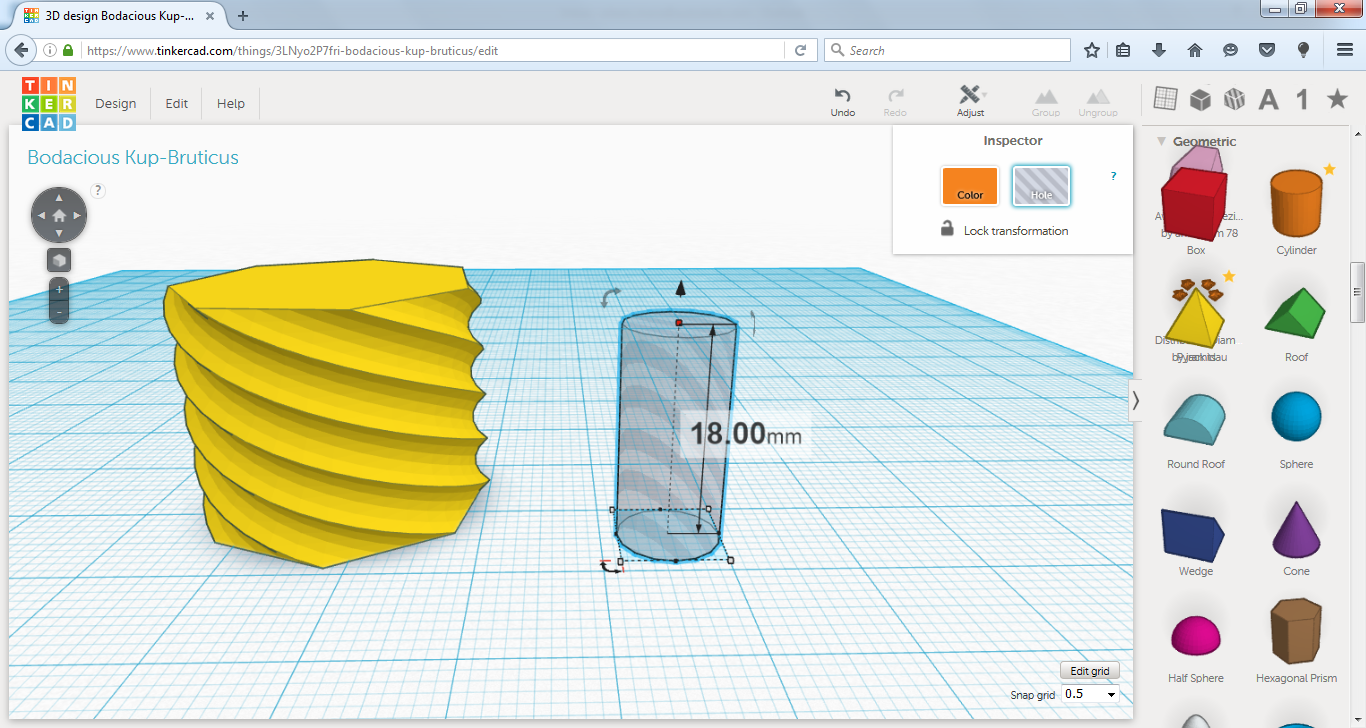This screenshot has width=1366, height=728.
Task: Click the 18.00 mm height dimension
Action: [746, 433]
